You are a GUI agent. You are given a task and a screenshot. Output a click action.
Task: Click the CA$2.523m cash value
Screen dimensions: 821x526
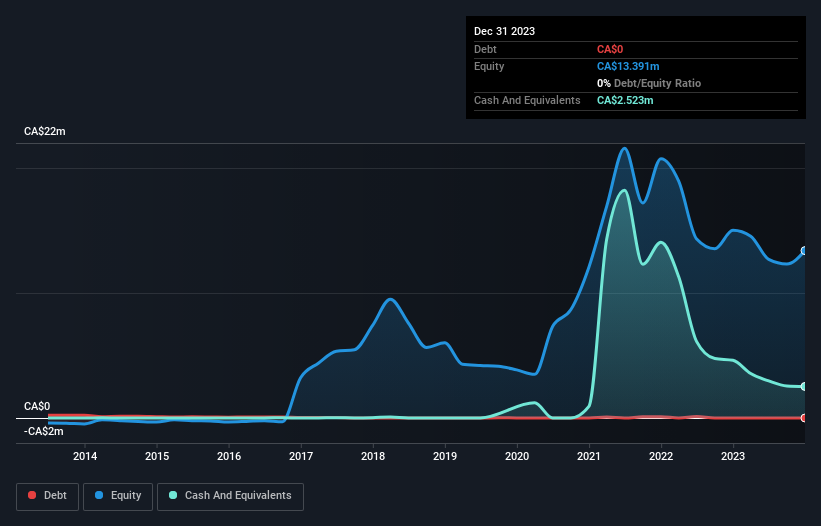[x=625, y=100]
